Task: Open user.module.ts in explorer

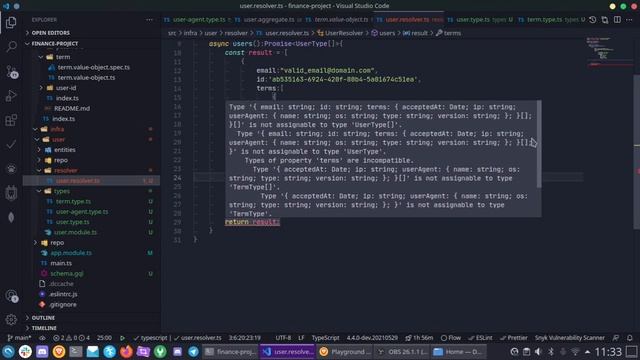Action: (91, 232)
